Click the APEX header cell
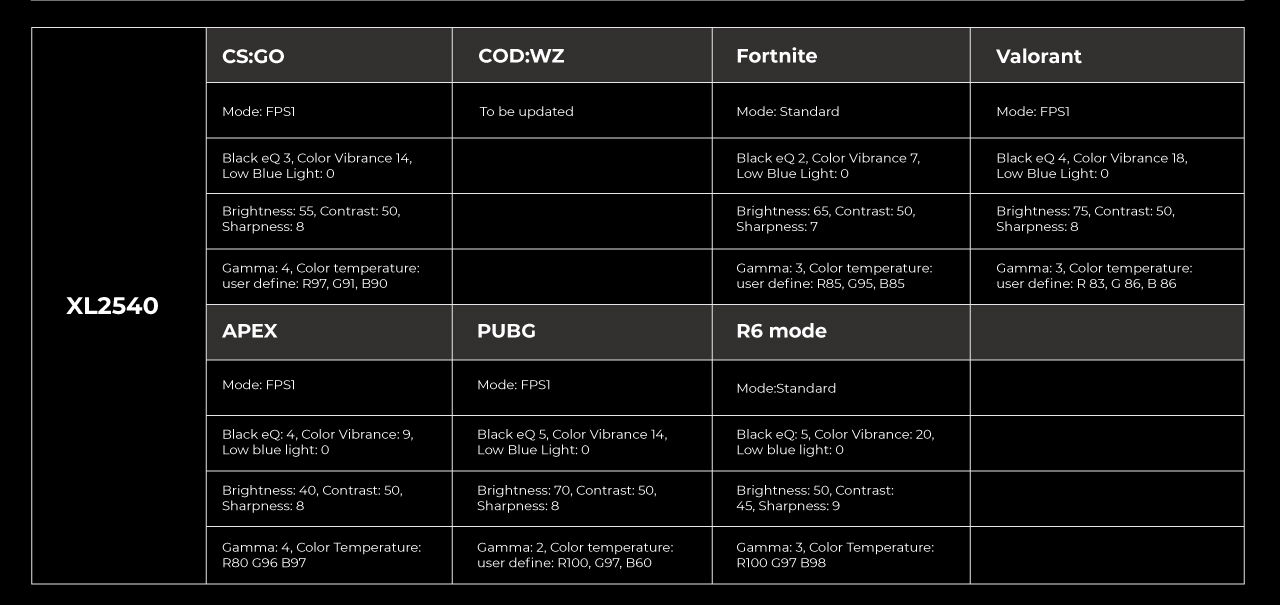The height and width of the screenshot is (605, 1280). 329,332
